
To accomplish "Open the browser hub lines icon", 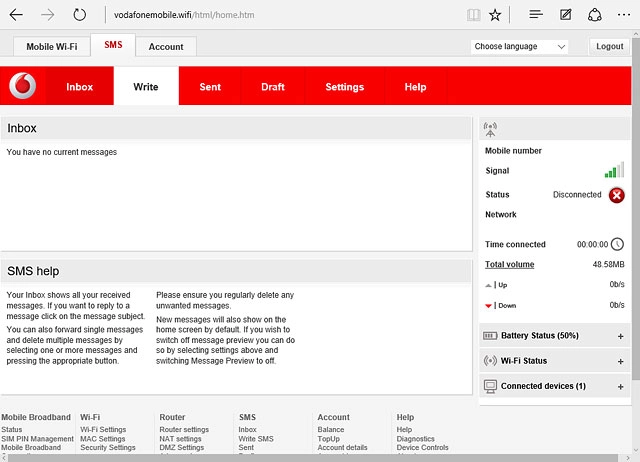I will click(536, 15).
